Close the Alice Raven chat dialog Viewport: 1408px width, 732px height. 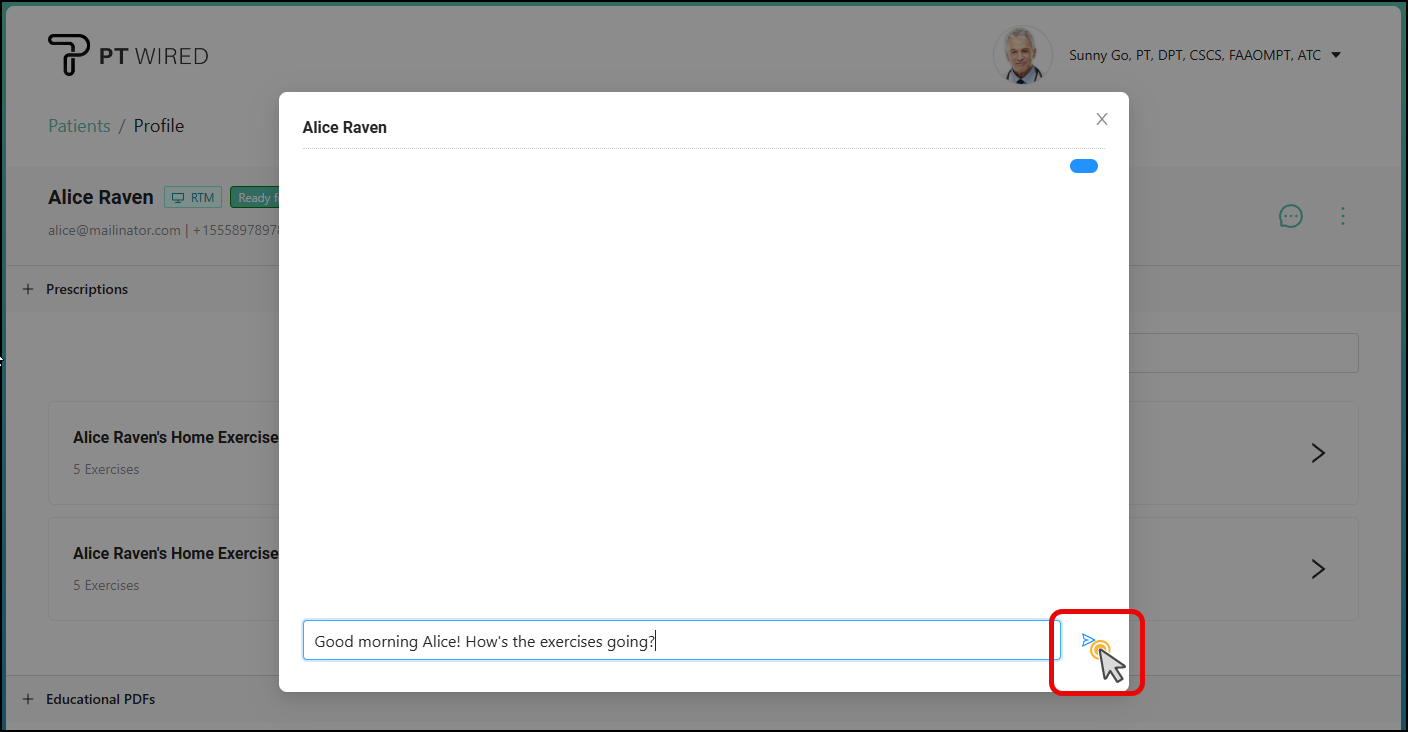click(1101, 119)
